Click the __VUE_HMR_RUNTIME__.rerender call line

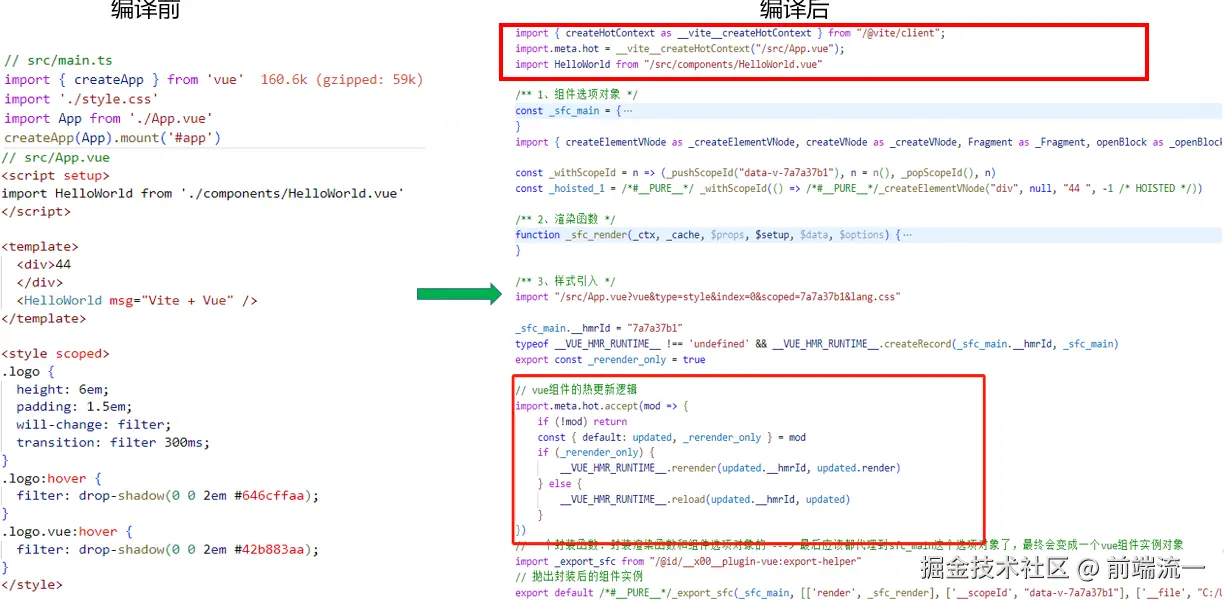730,468
